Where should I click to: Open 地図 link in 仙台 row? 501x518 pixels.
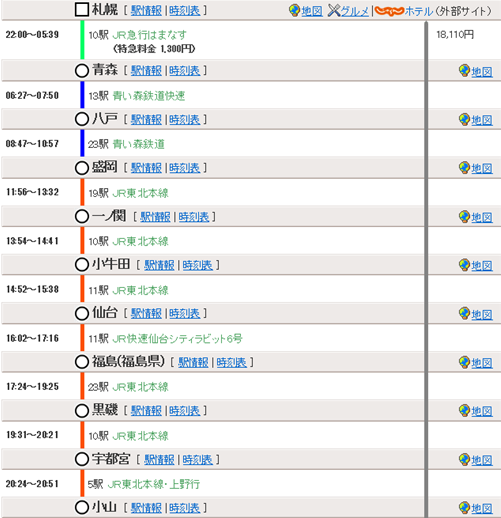coord(482,314)
